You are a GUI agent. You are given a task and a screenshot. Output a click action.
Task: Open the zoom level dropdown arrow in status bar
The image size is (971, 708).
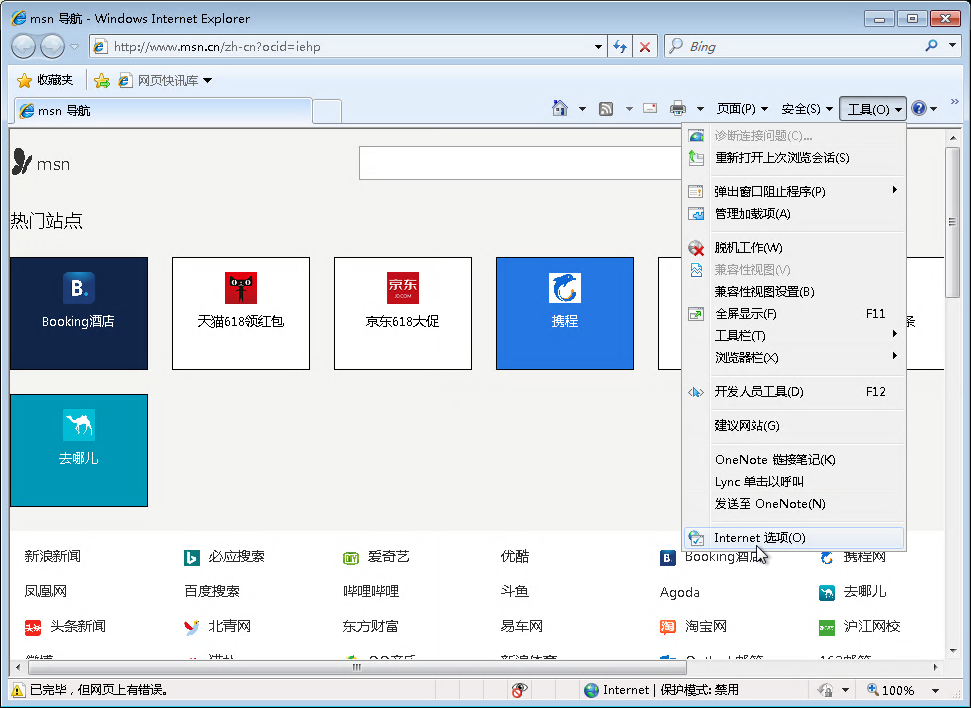pyautogui.click(x=935, y=690)
